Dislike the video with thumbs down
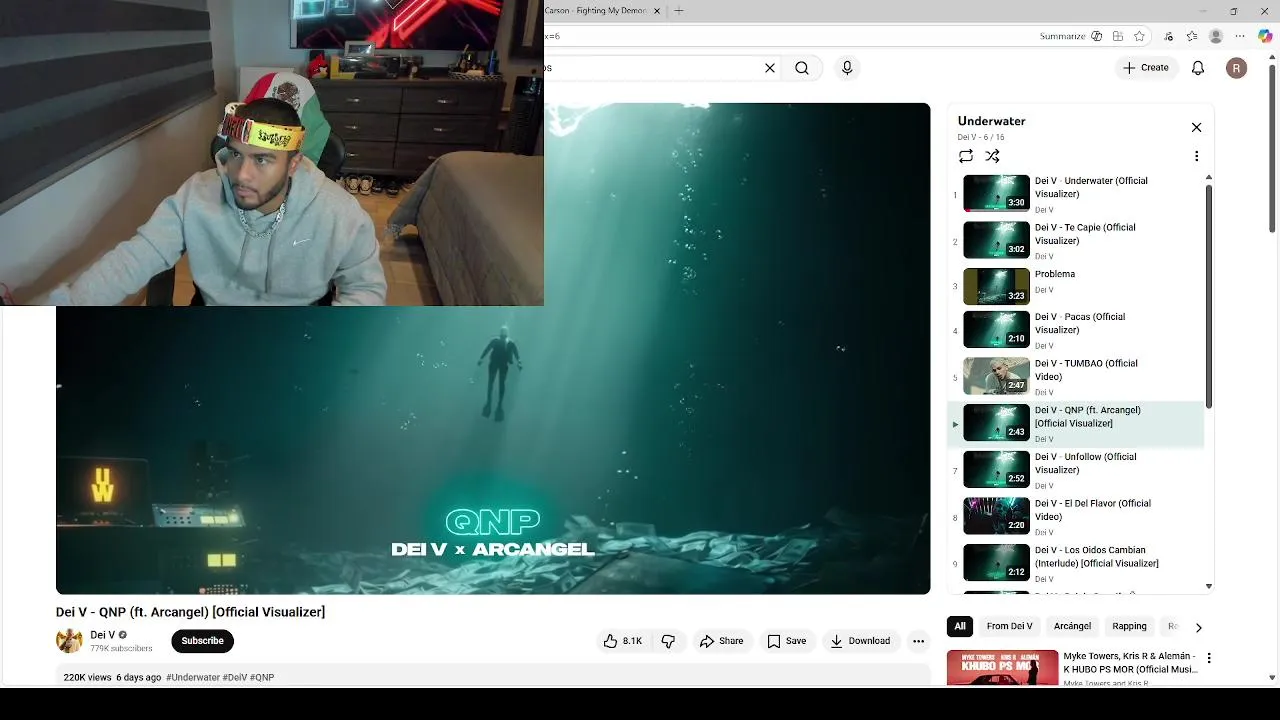The width and height of the screenshot is (1280, 720). click(x=668, y=641)
